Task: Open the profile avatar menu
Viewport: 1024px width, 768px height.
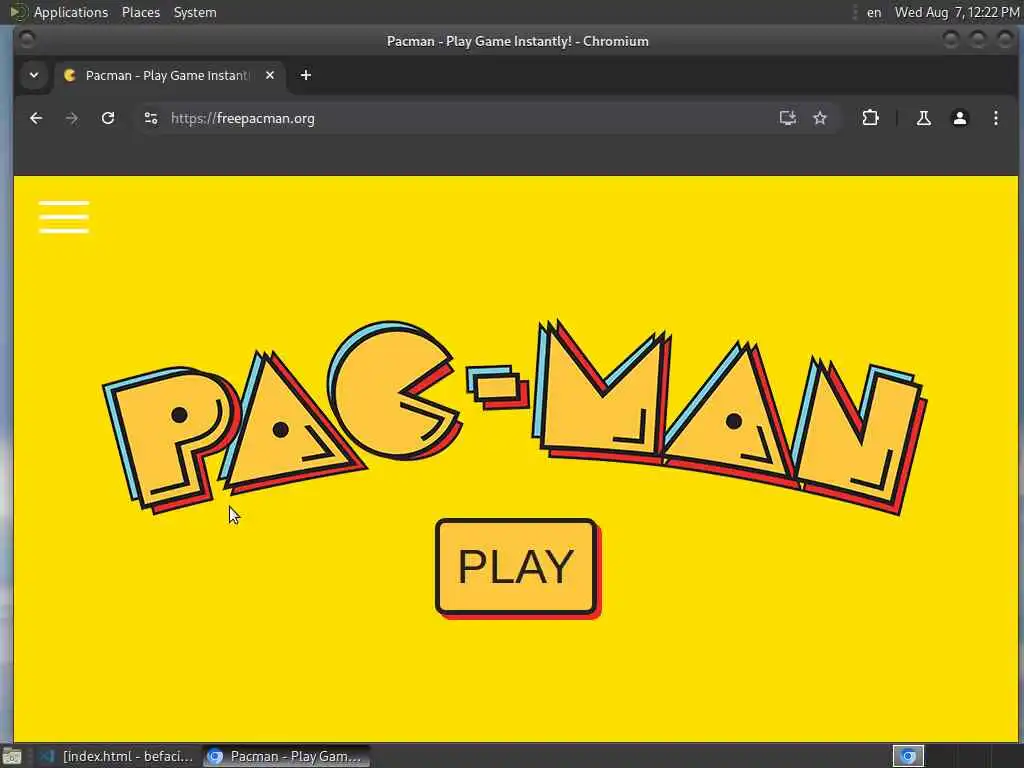Action: click(x=959, y=118)
